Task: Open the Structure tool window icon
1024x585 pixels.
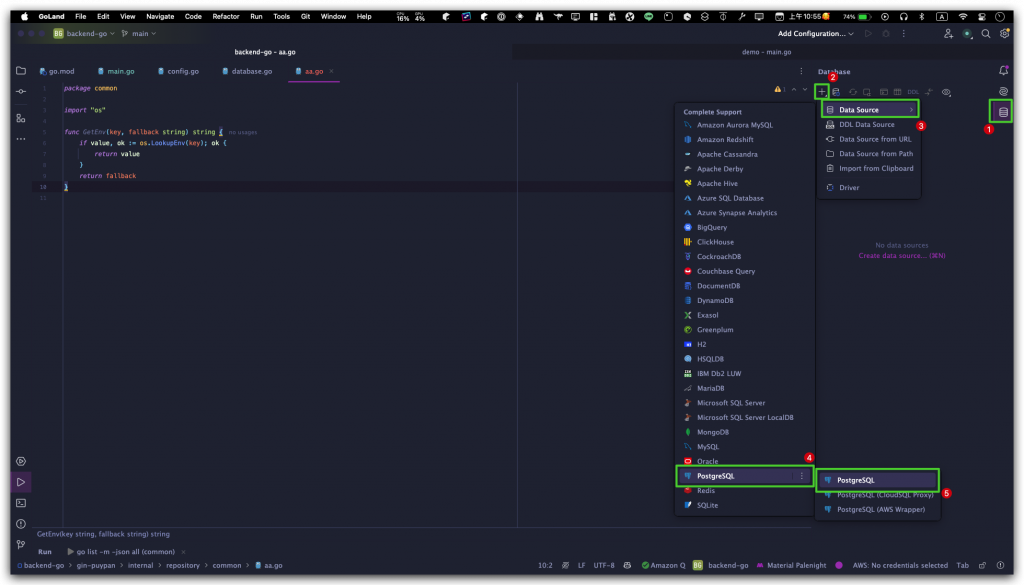Action: coord(21,118)
